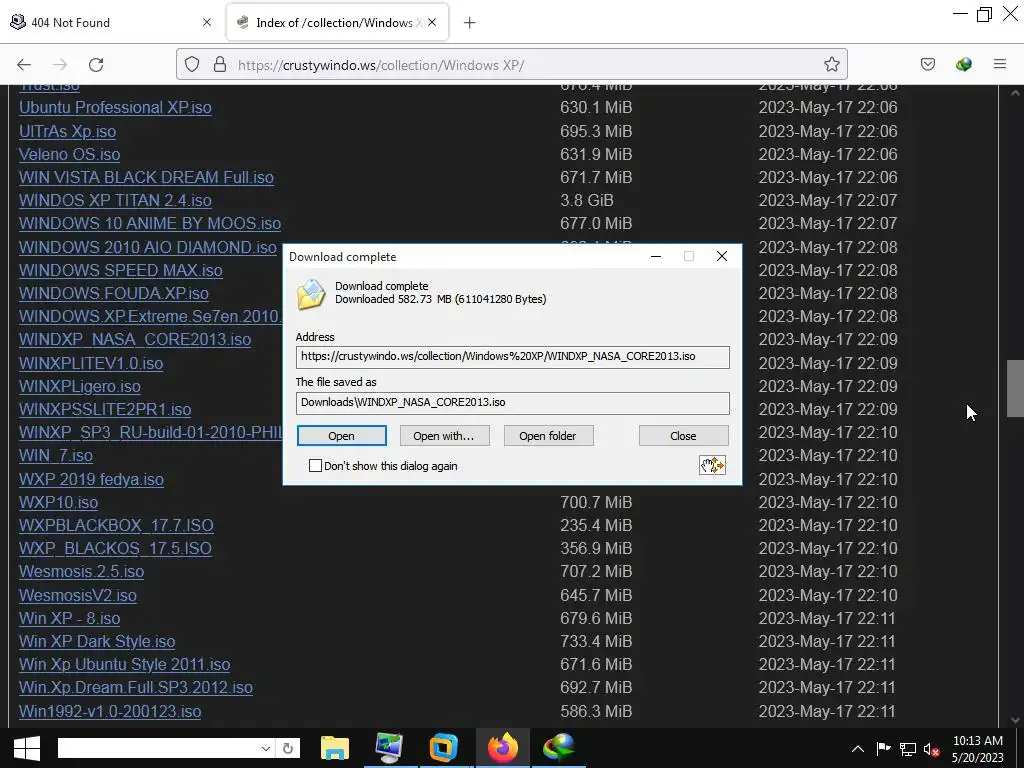
Task: Click the folder icon in Download complete dialog
Action: [x=311, y=294]
